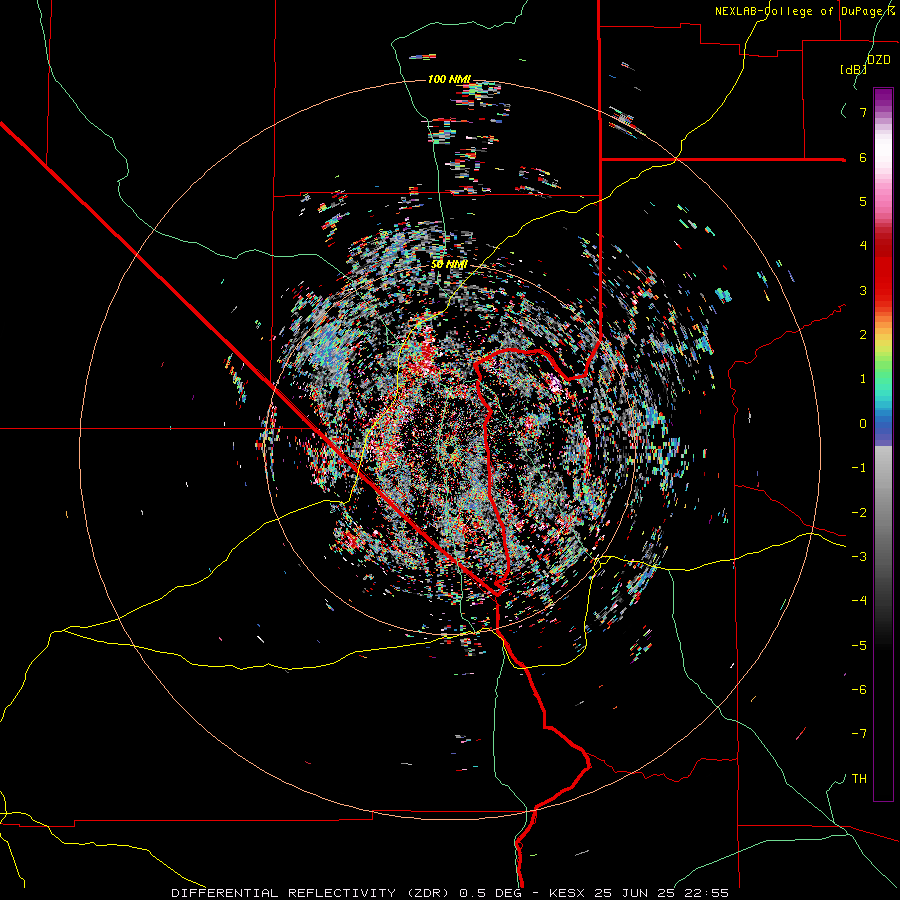The image size is (900, 900).
Task: Click the "6" value on the color scale
Action: (863, 157)
